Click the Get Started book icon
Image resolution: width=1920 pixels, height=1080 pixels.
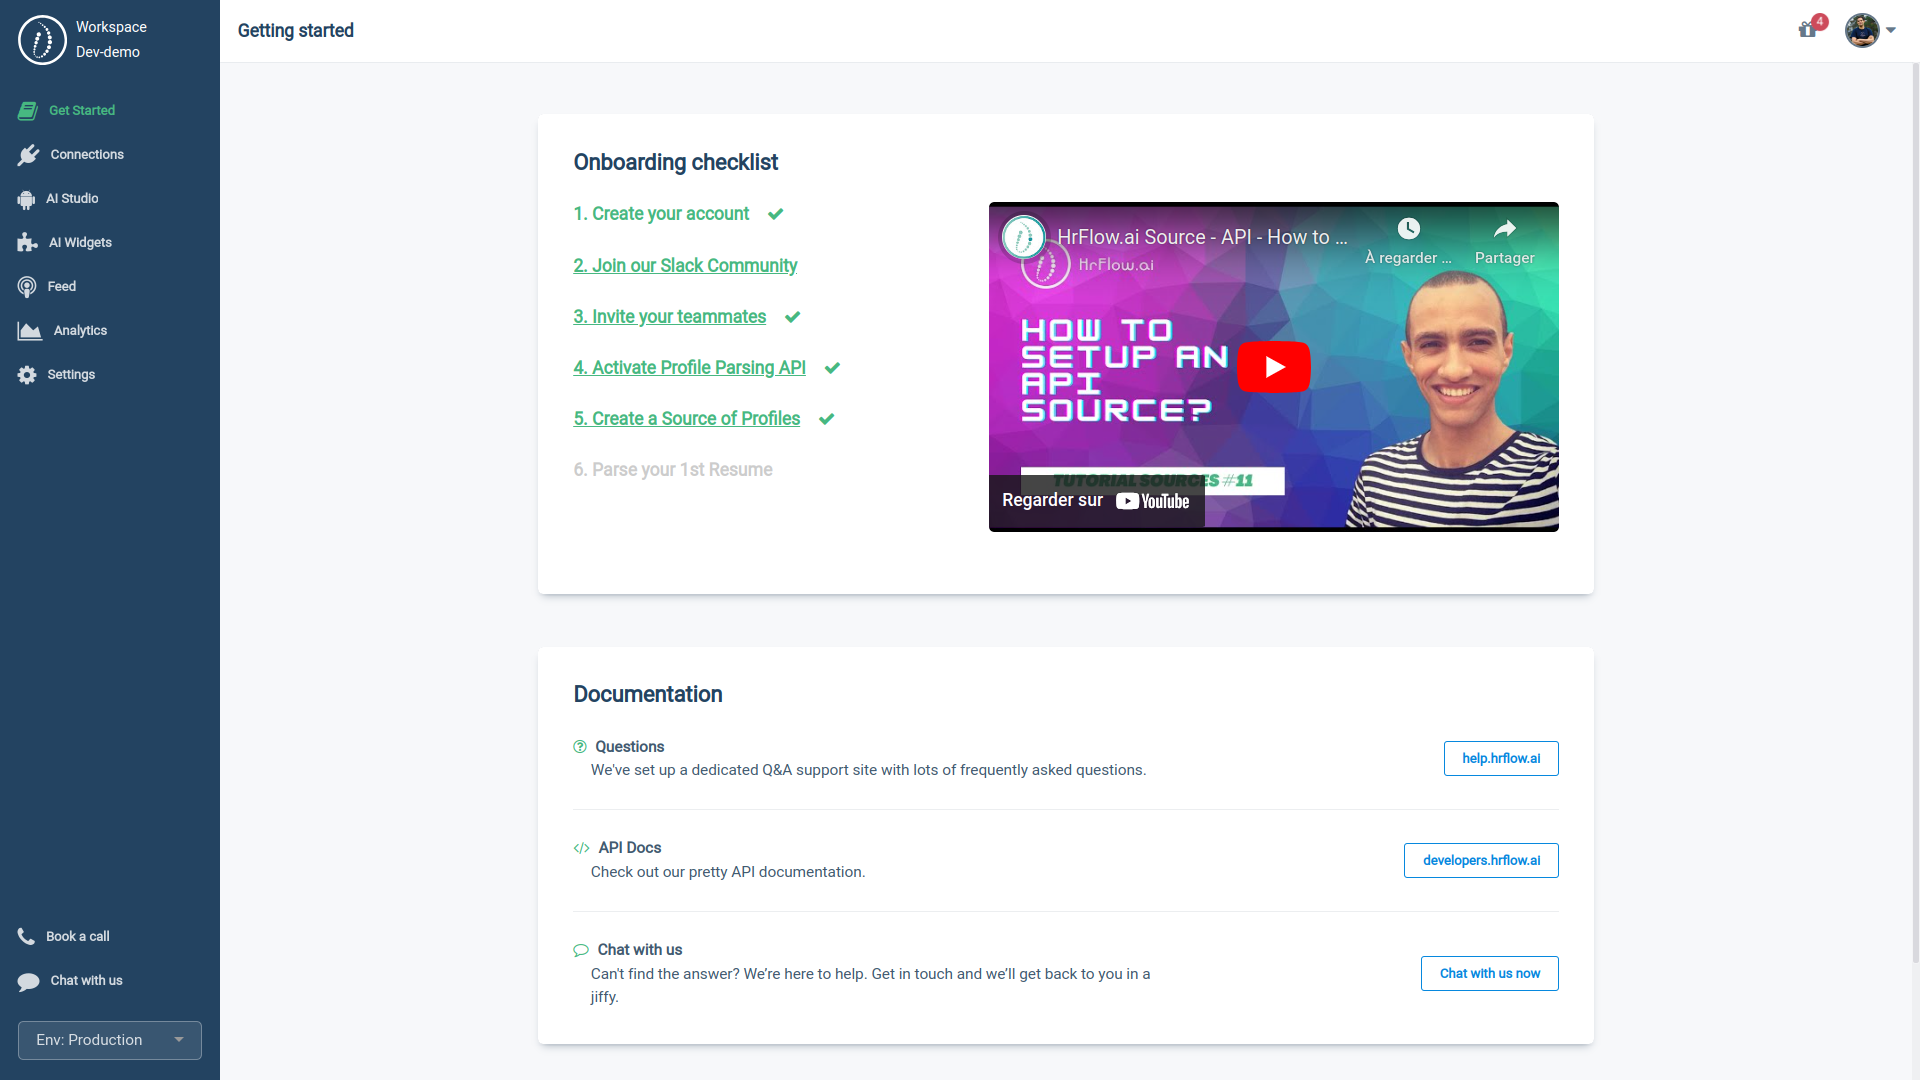(x=28, y=111)
